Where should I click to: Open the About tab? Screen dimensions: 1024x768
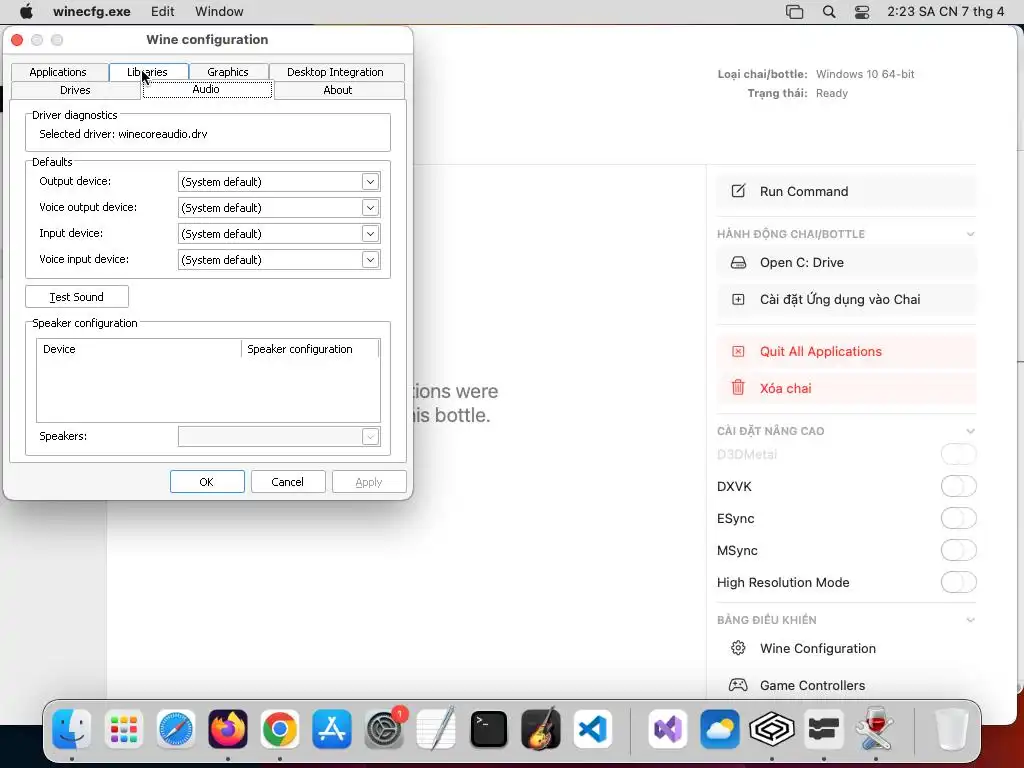(x=338, y=90)
